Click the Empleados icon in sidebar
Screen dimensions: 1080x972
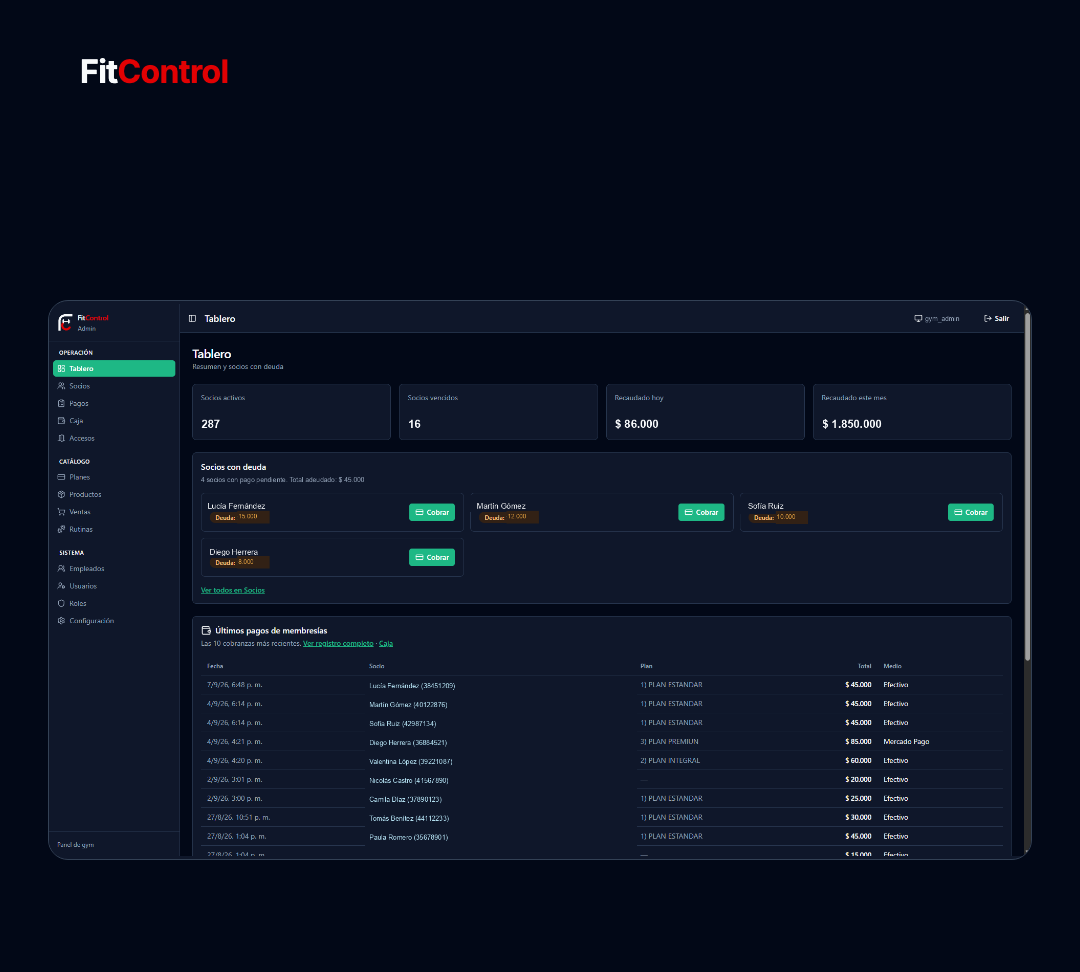(61, 568)
